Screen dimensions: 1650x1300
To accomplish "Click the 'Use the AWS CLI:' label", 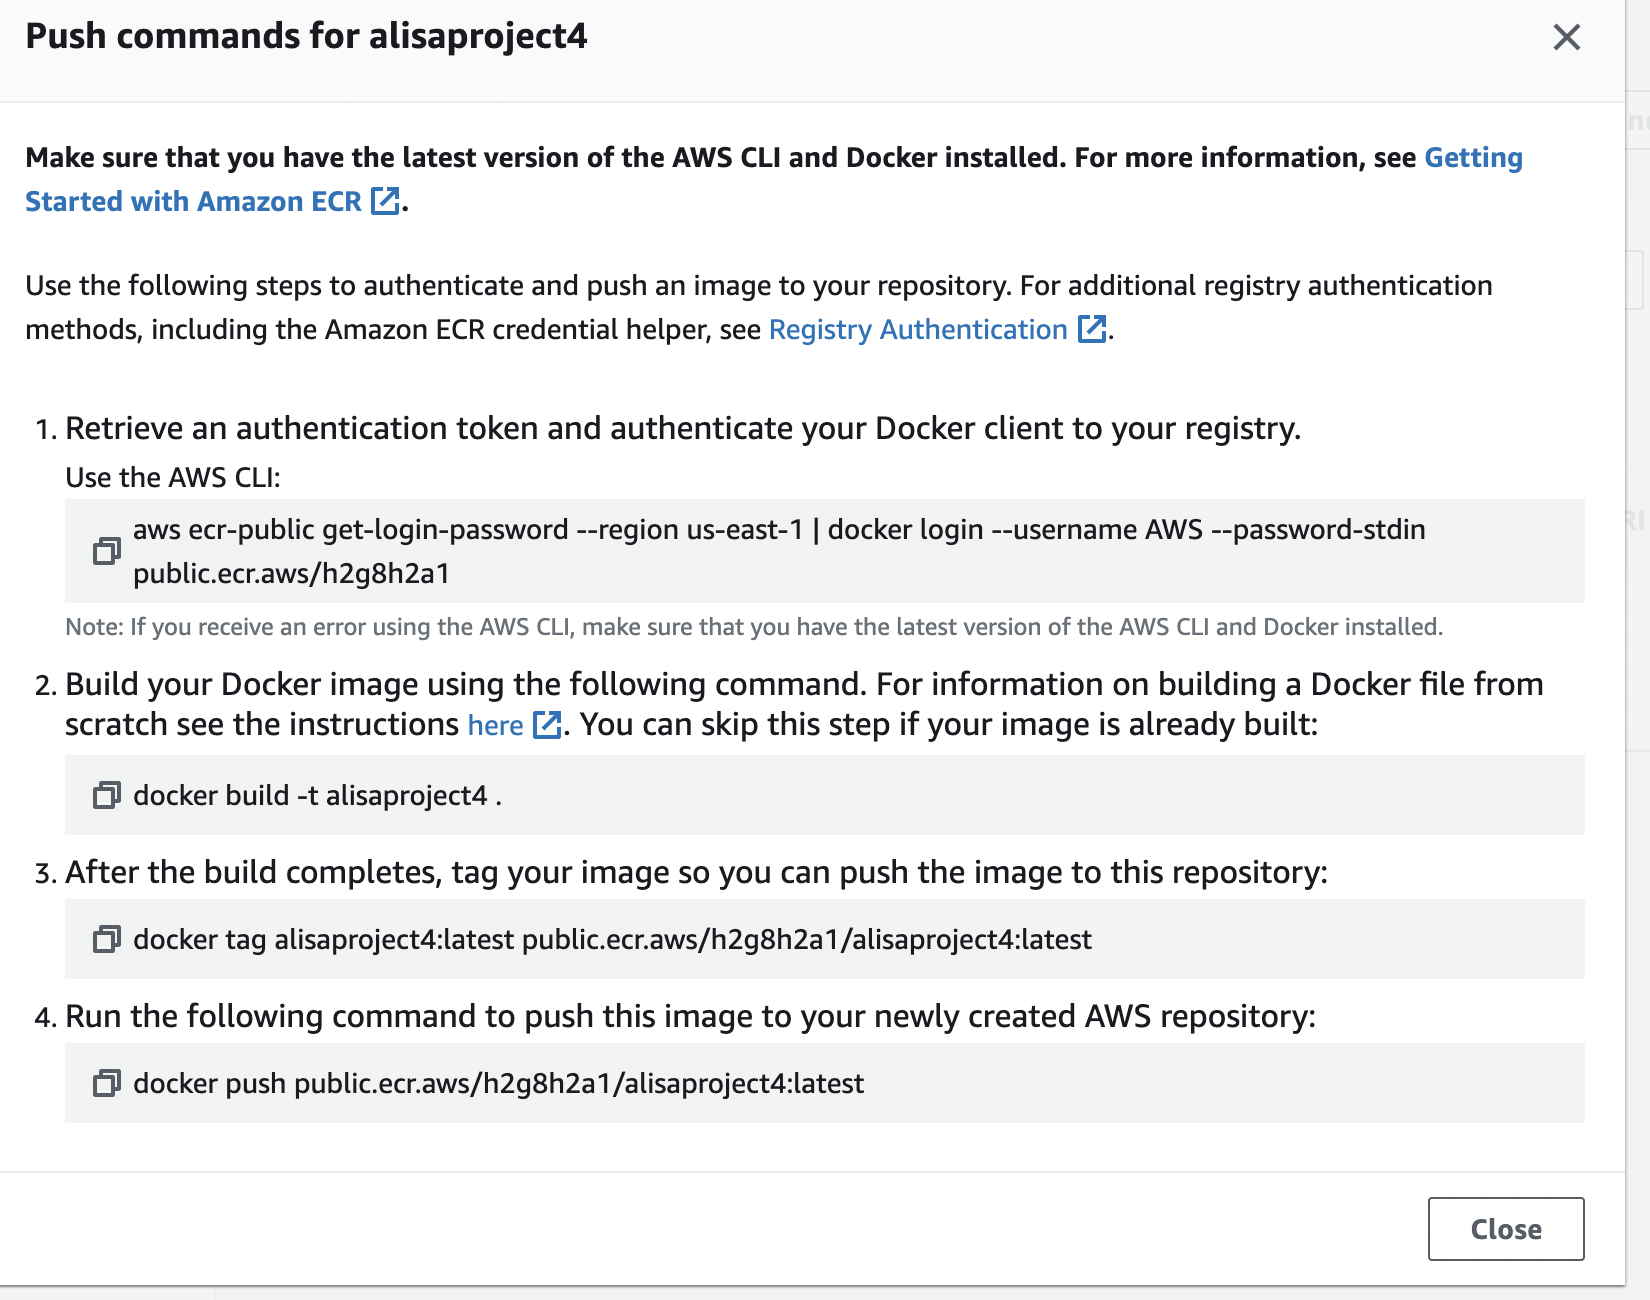I will coord(173,477).
